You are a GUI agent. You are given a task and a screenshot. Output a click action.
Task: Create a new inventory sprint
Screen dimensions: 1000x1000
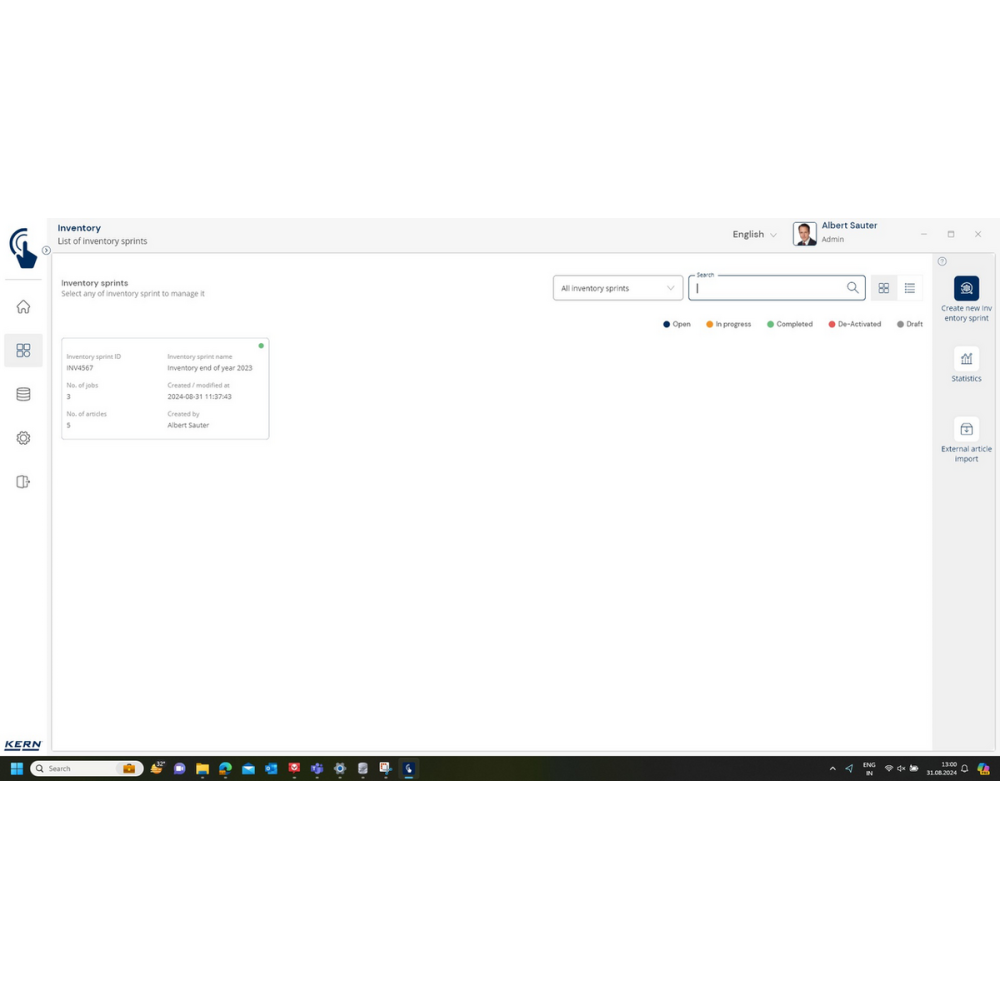pyautogui.click(x=966, y=289)
